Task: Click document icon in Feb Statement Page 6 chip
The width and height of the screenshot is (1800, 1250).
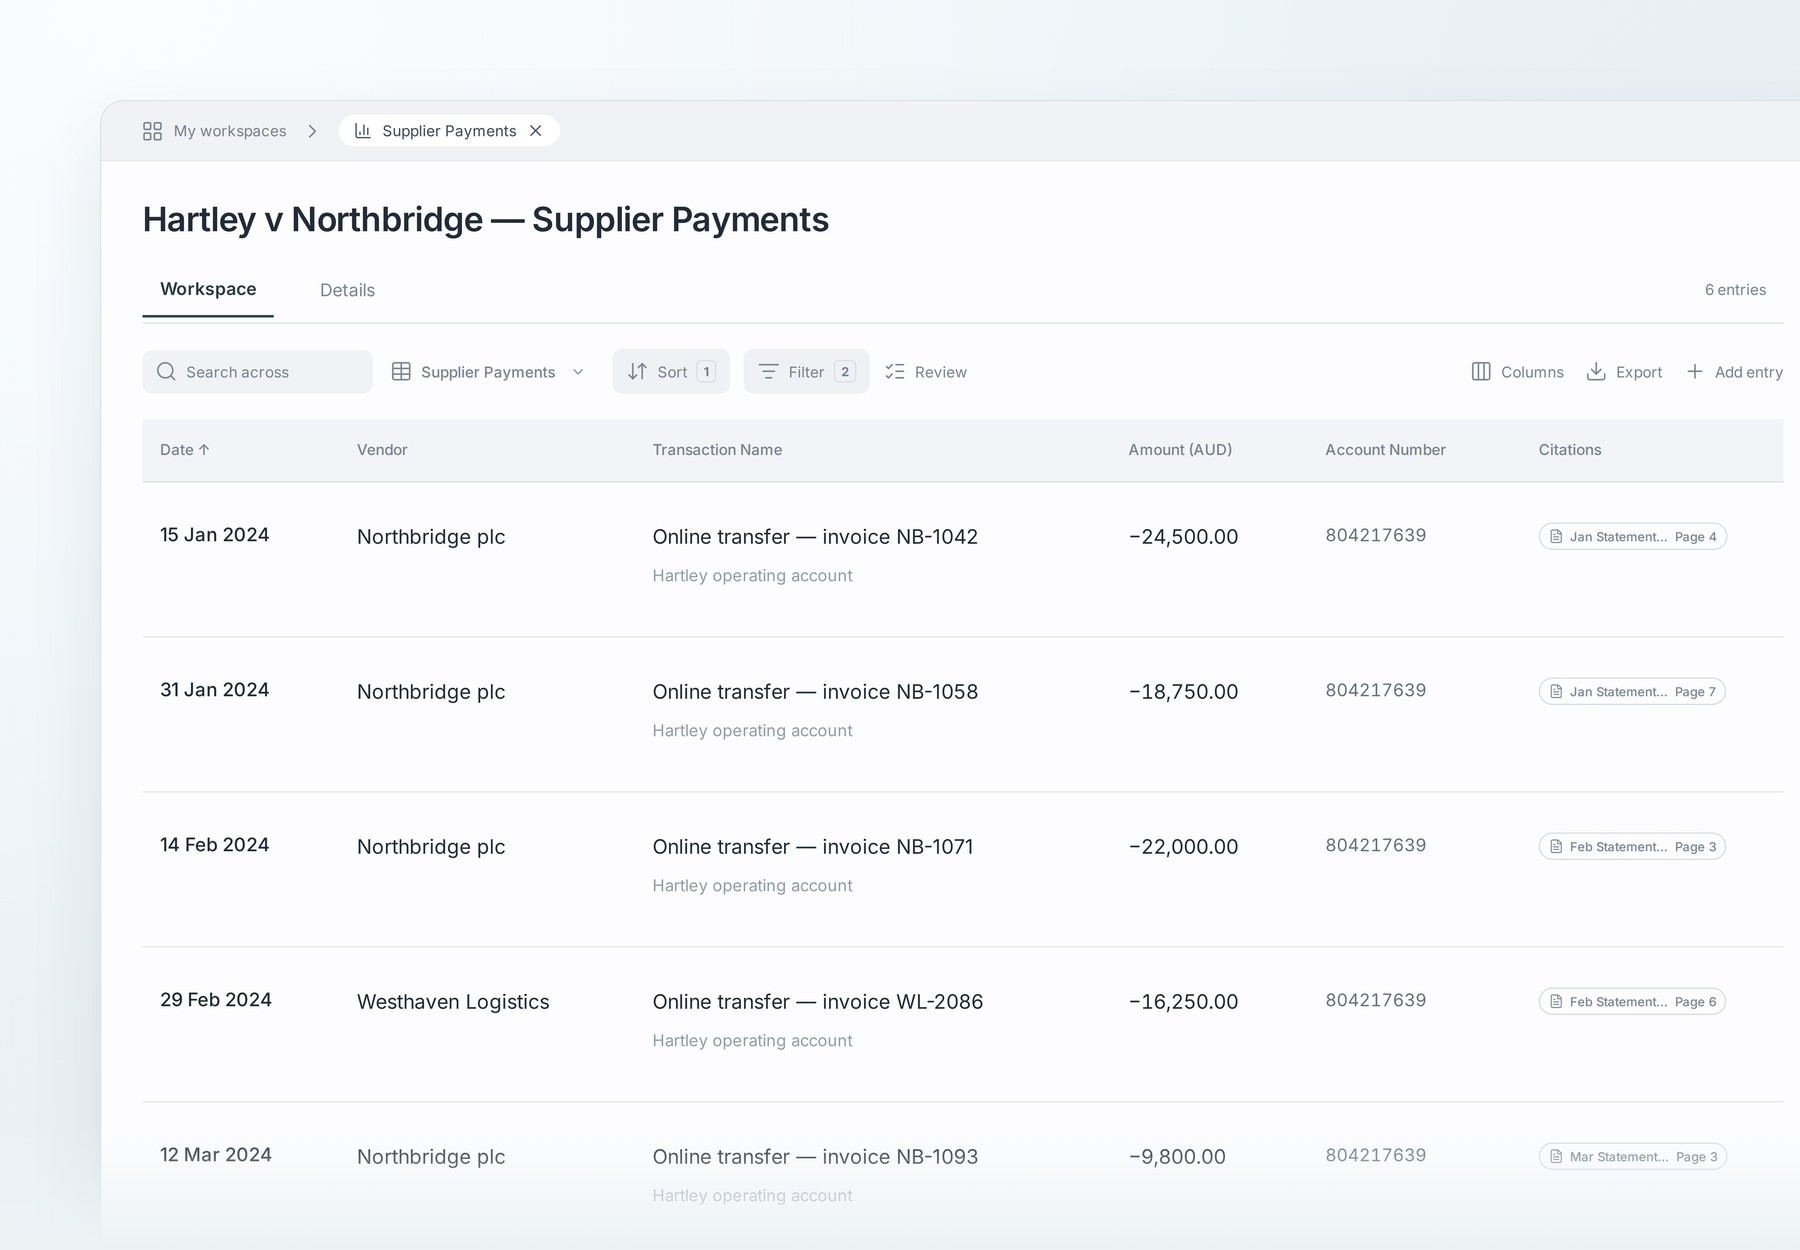Action: [x=1556, y=1002]
